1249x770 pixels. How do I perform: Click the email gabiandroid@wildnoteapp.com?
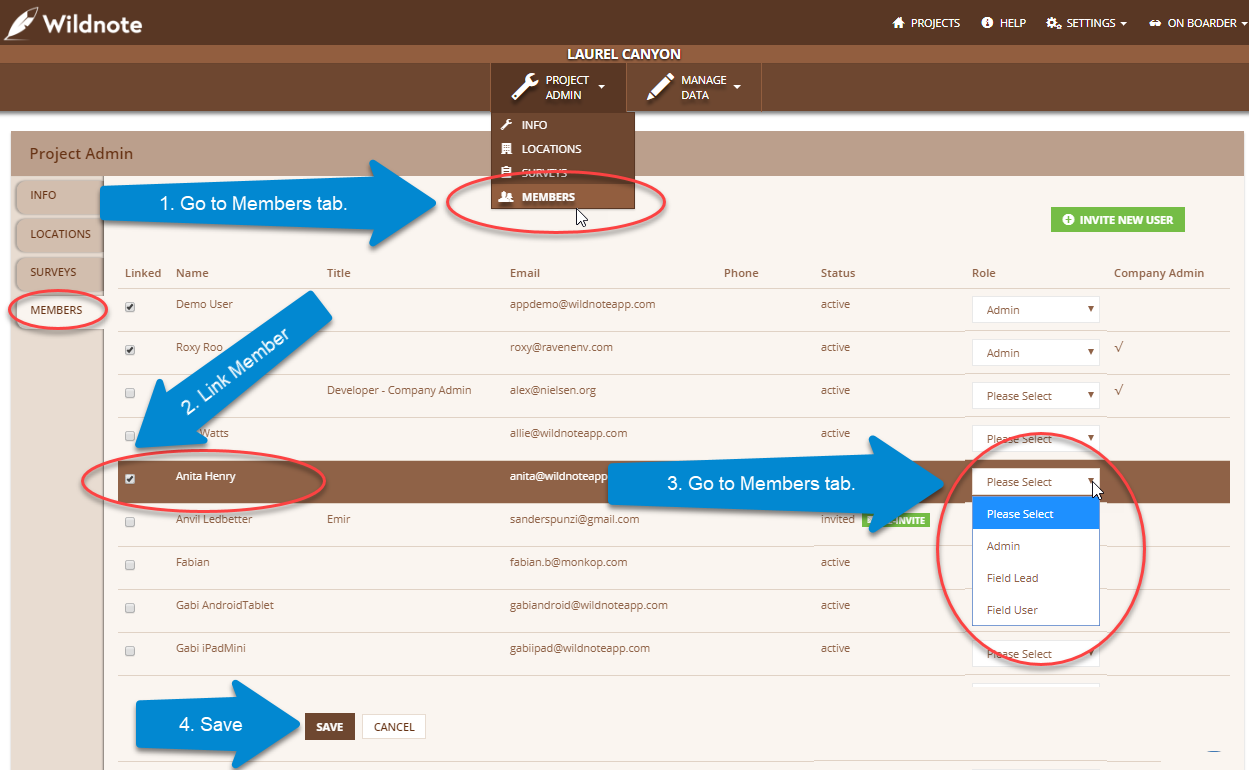(x=589, y=605)
